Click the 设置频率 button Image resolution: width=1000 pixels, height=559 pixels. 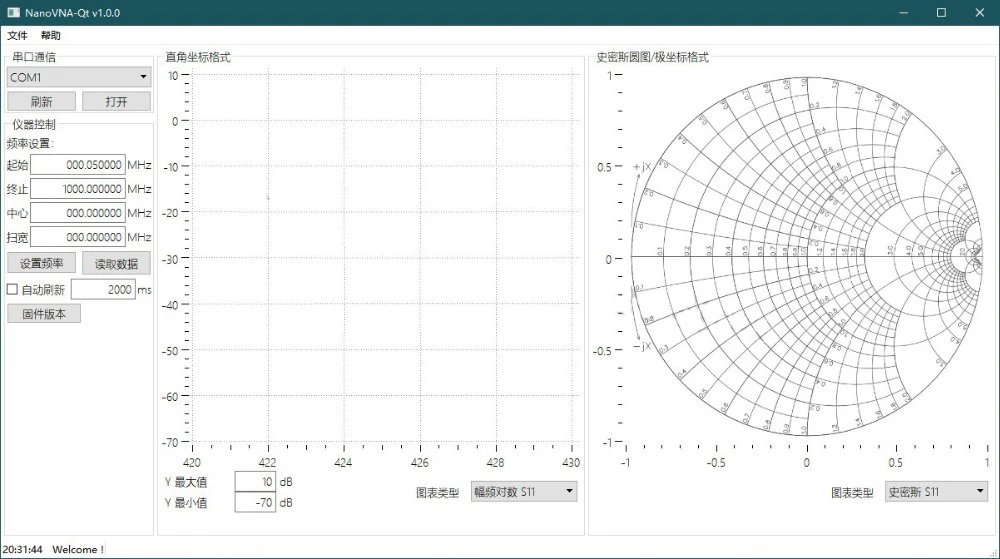pyautogui.click(x=41, y=263)
